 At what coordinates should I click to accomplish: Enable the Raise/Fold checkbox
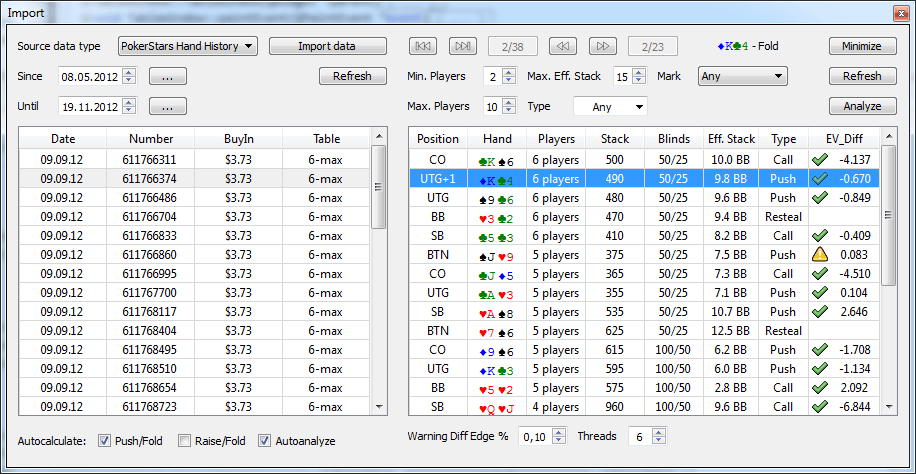[184, 441]
